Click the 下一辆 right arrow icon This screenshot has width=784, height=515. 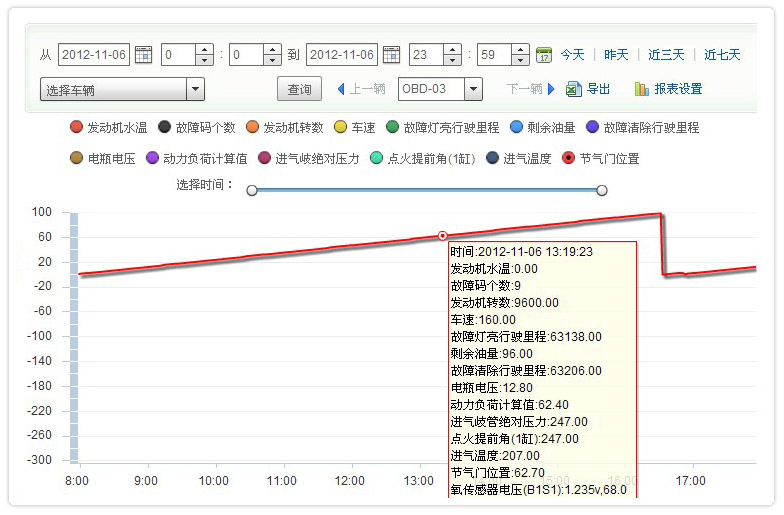click(551, 89)
